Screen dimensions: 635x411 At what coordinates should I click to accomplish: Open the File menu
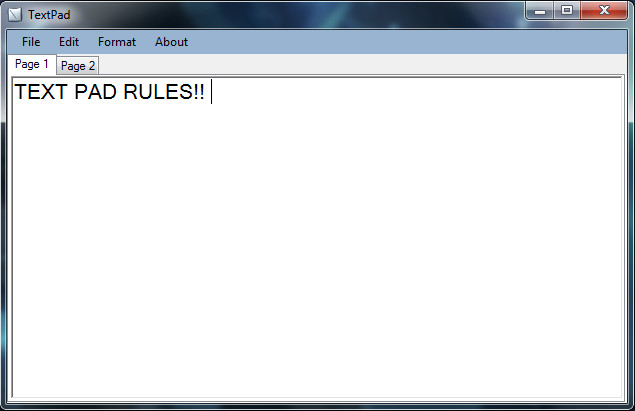(x=31, y=42)
